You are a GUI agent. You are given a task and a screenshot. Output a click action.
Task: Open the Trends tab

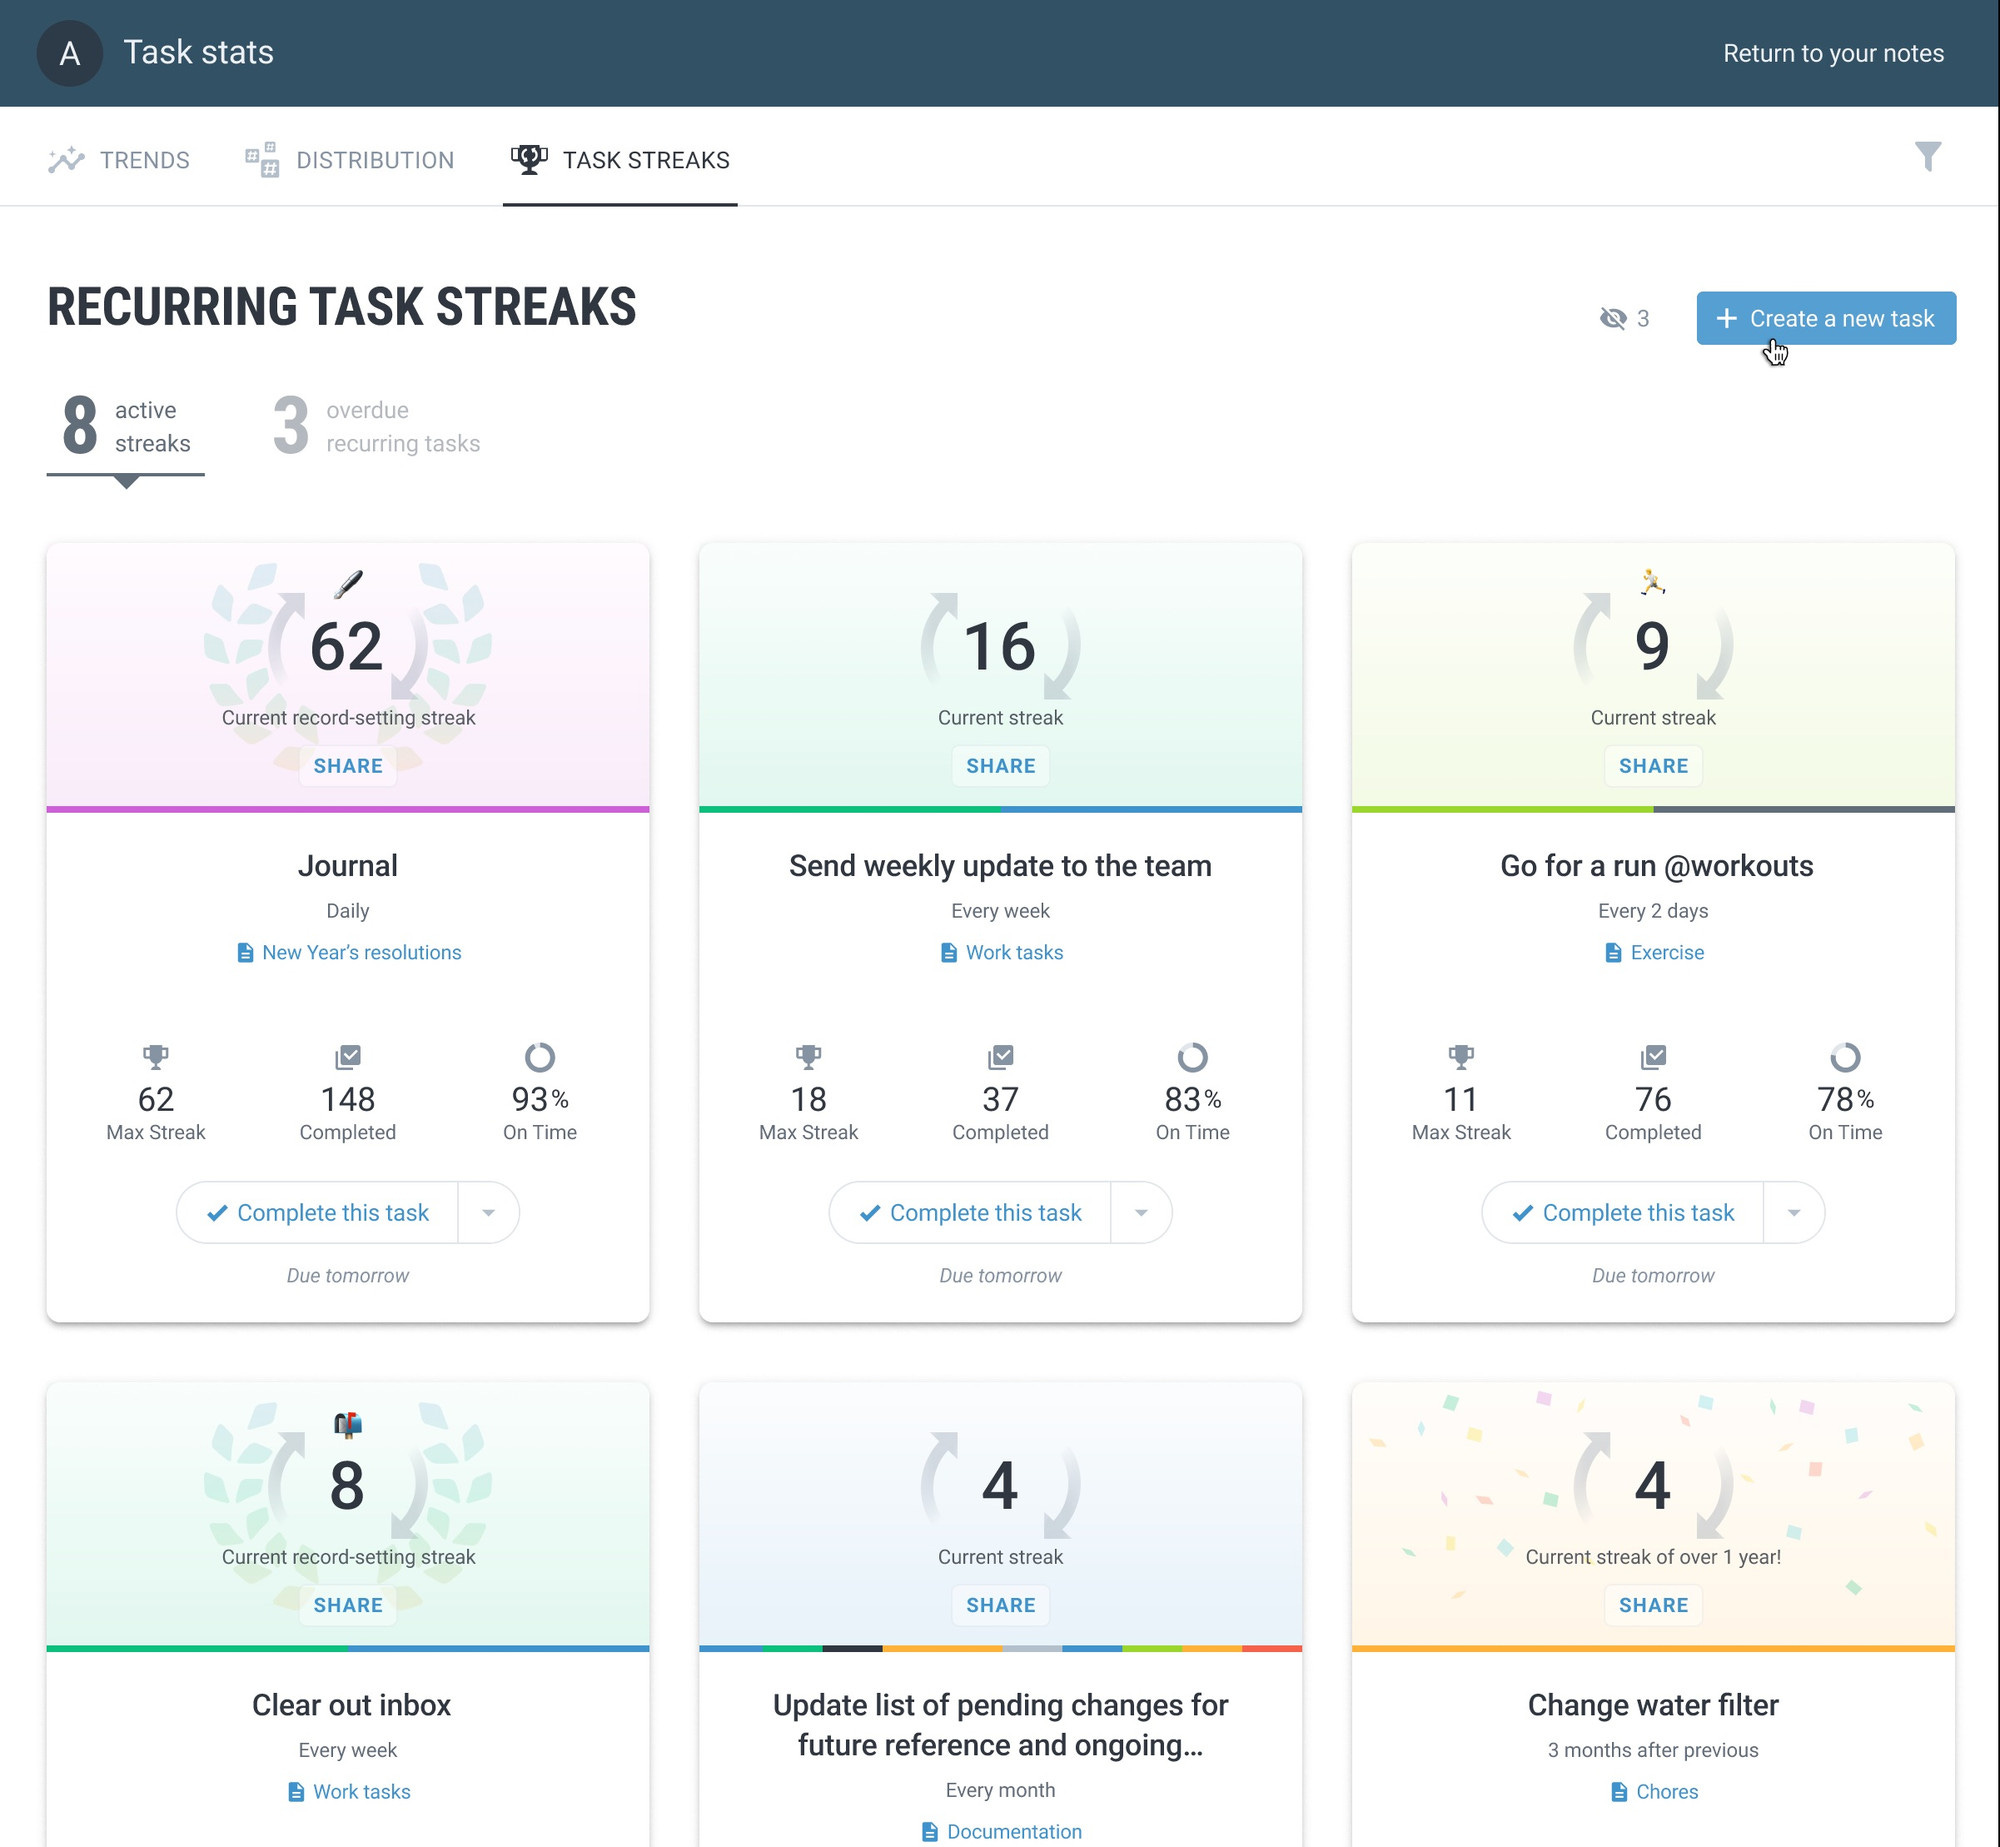coord(119,160)
